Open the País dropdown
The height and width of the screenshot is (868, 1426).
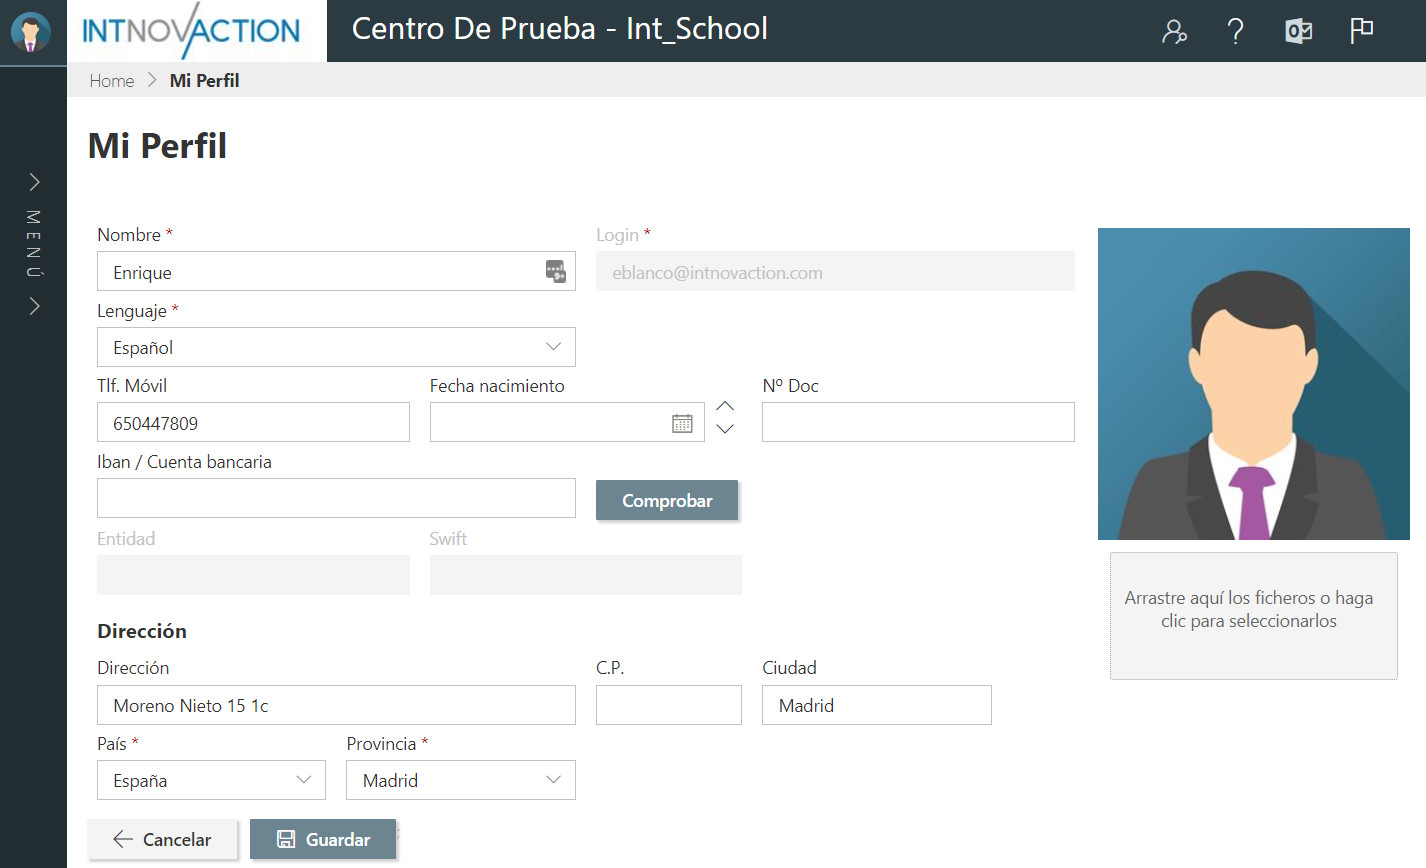pos(304,780)
